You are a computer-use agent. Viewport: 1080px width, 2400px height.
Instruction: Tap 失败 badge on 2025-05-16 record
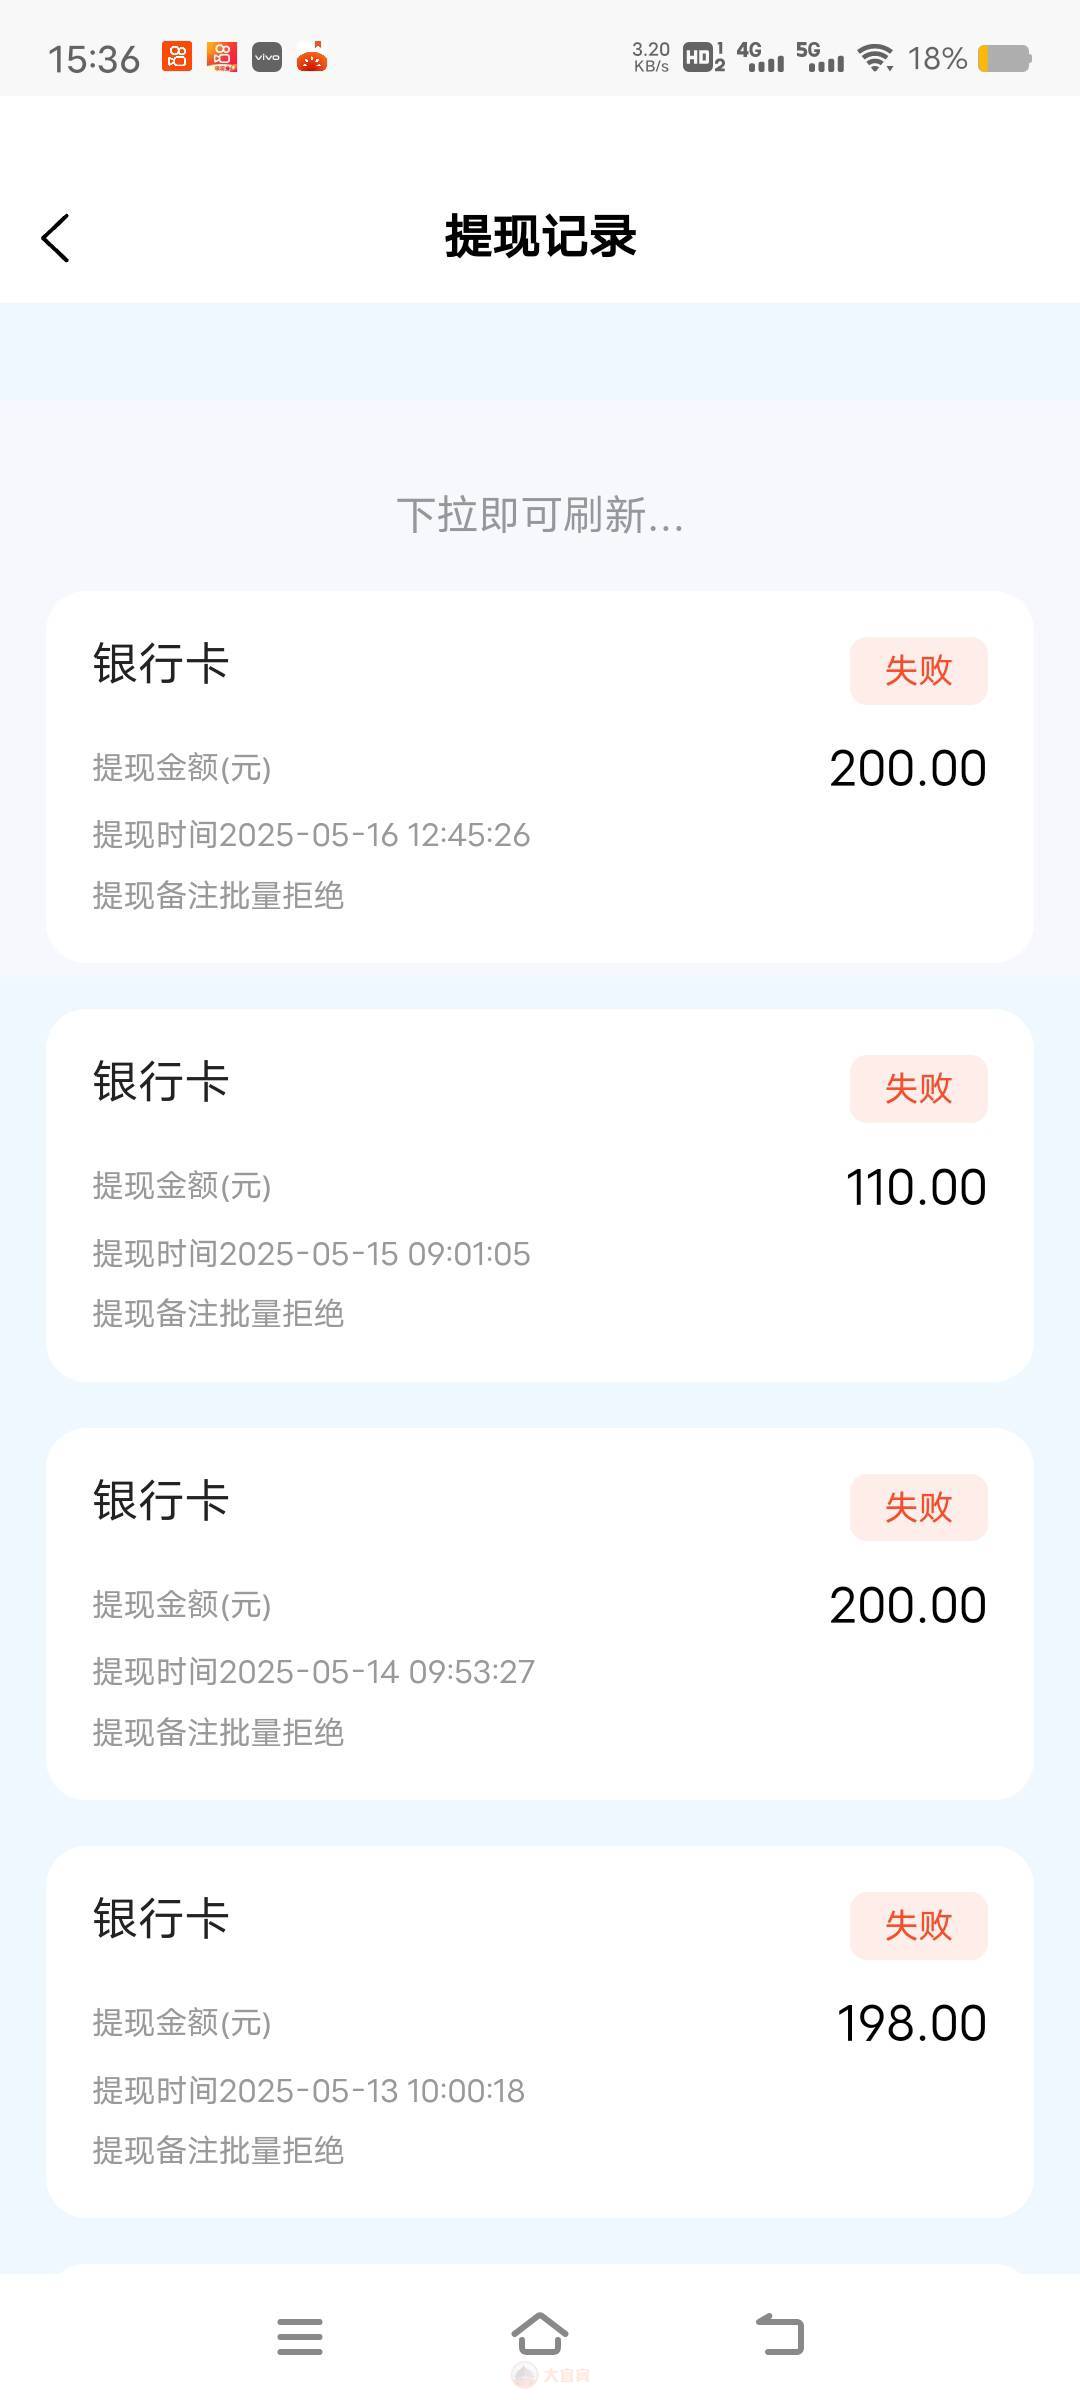tap(918, 670)
